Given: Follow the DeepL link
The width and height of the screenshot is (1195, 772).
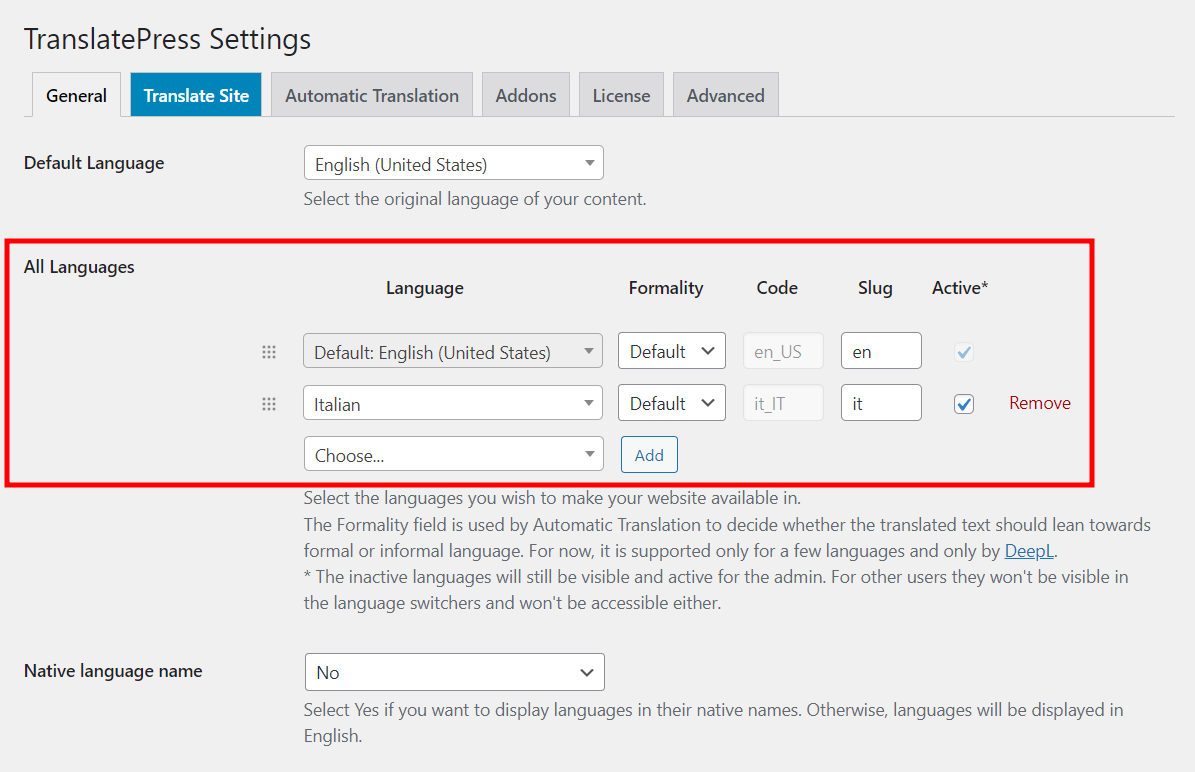Looking at the screenshot, I should click(x=1029, y=551).
